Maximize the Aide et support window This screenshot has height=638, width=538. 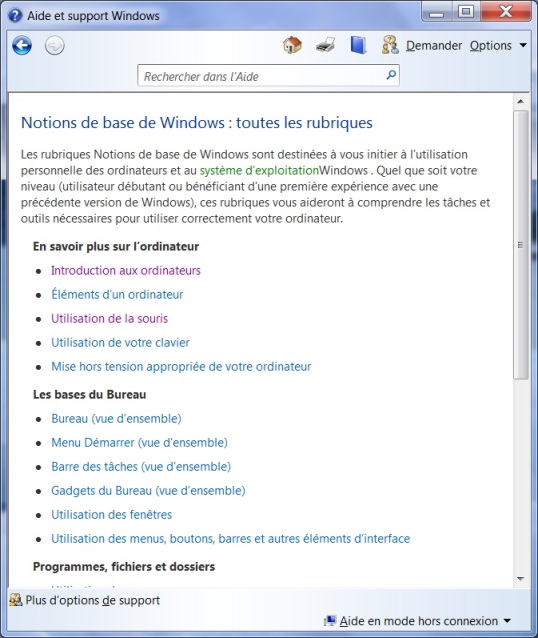tap(465, 11)
